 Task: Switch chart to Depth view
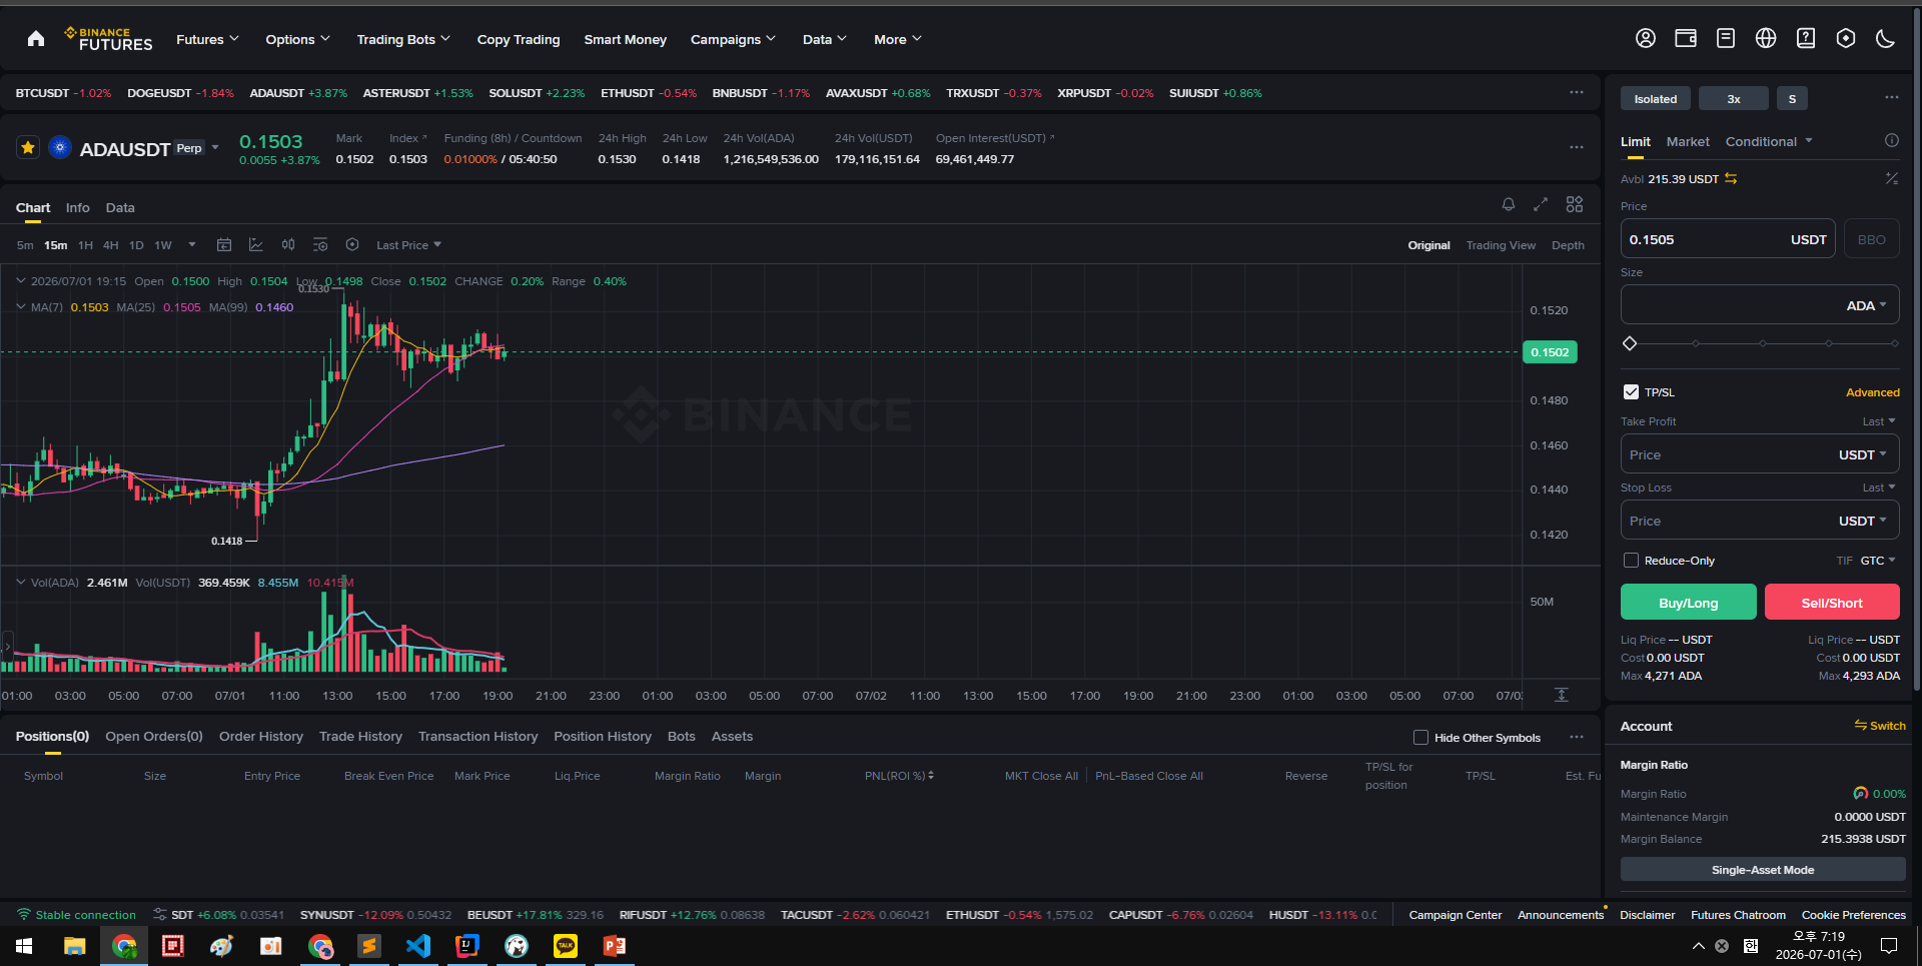(1567, 245)
